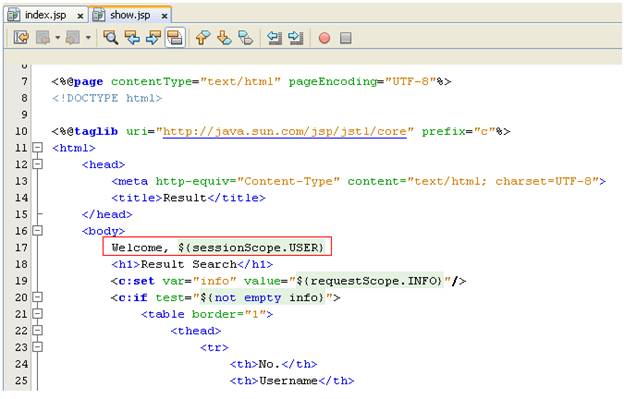Stop macro recording with the gray square
624x399 pixels.
pyautogui.click(x=345, y=38)
